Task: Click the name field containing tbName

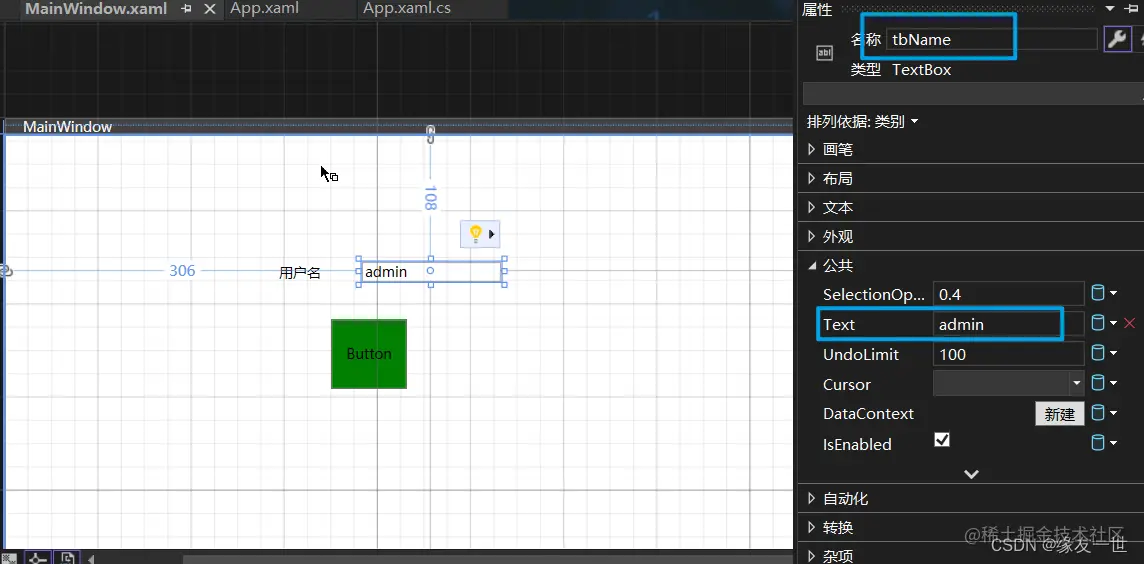Action: tap(991, 39)
